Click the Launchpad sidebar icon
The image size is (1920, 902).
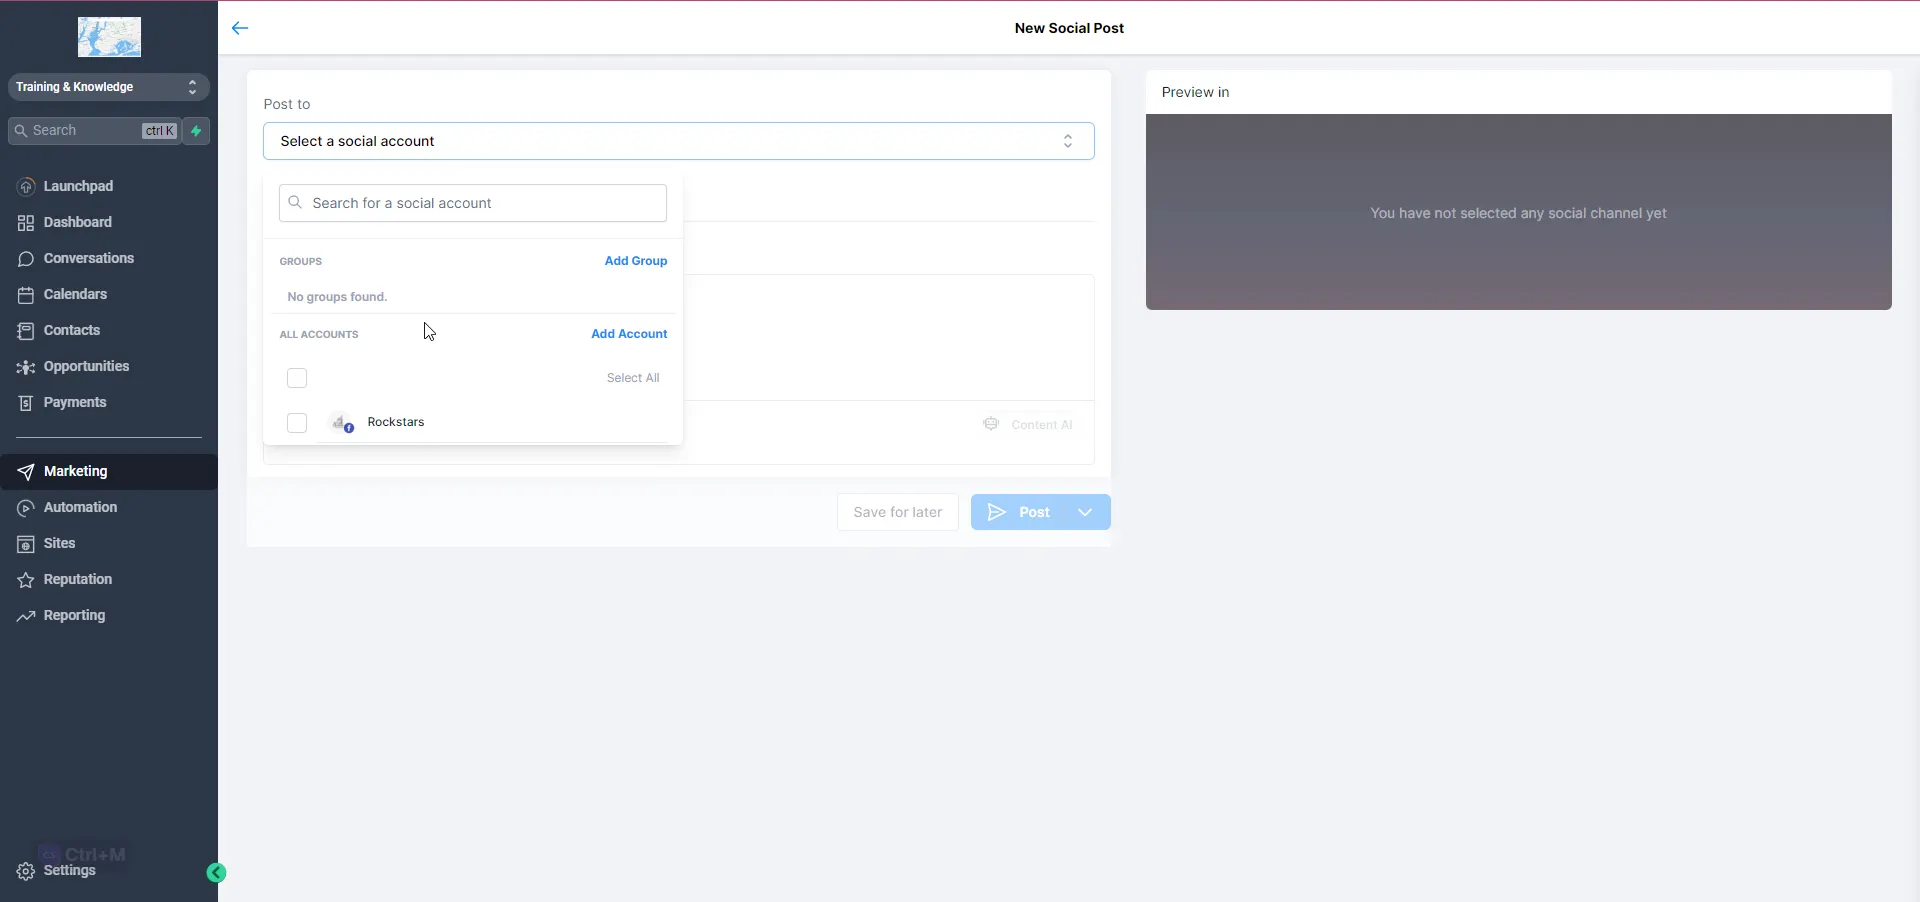[x=26, y=187]
